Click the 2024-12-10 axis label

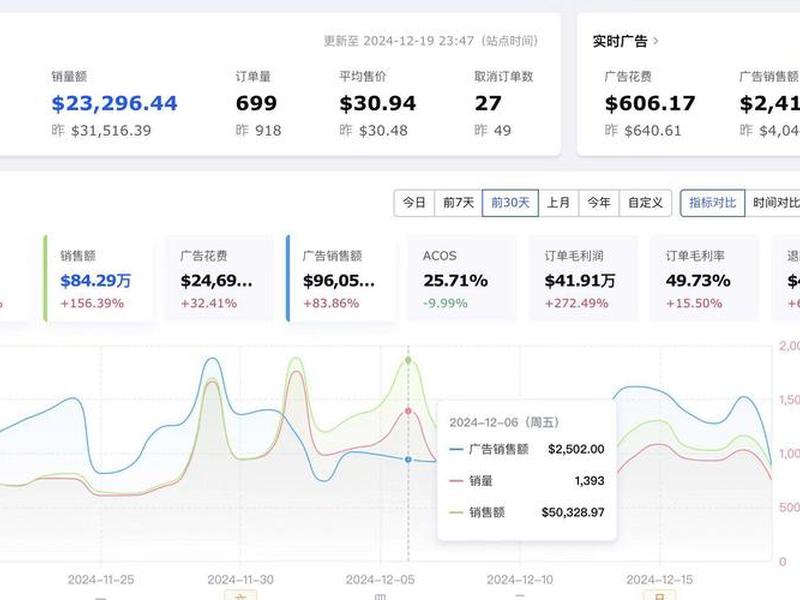click(520, 580)
